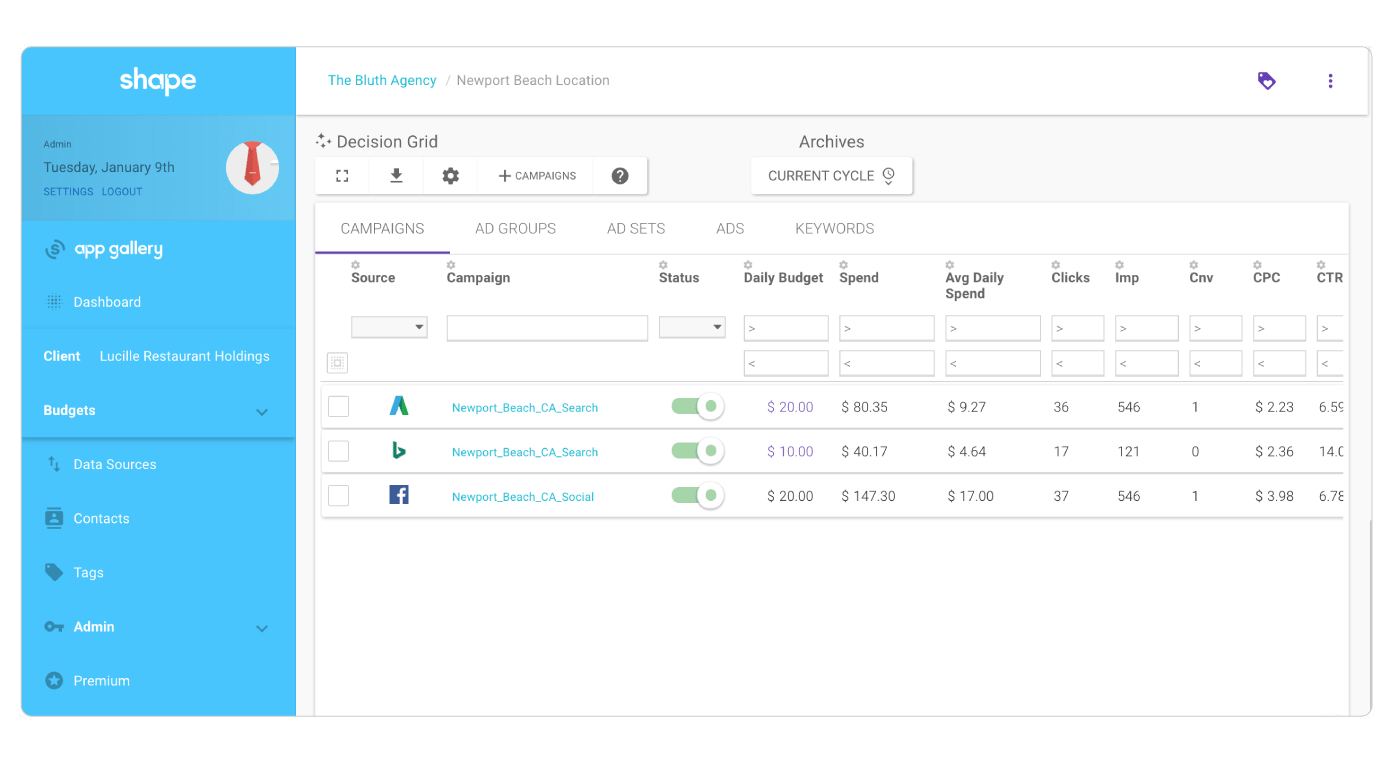Click the Campaign column gear icon
Image resolution: width=1396 pixels, height=762 pixels.
451,265
